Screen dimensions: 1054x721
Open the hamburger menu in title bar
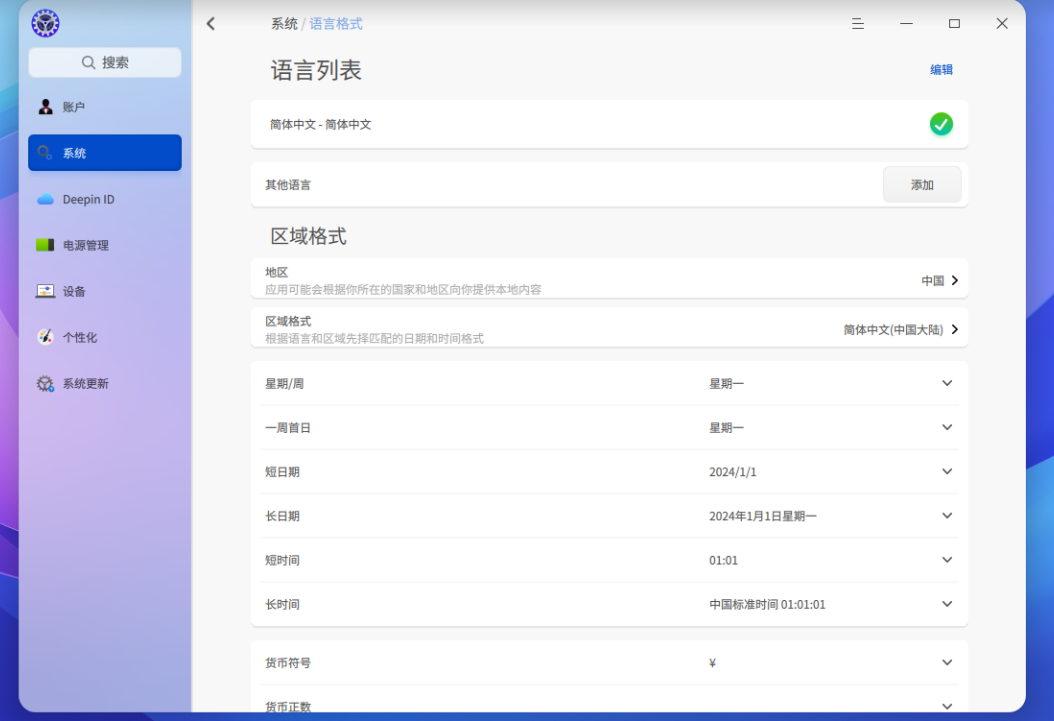tap(857, 23)
